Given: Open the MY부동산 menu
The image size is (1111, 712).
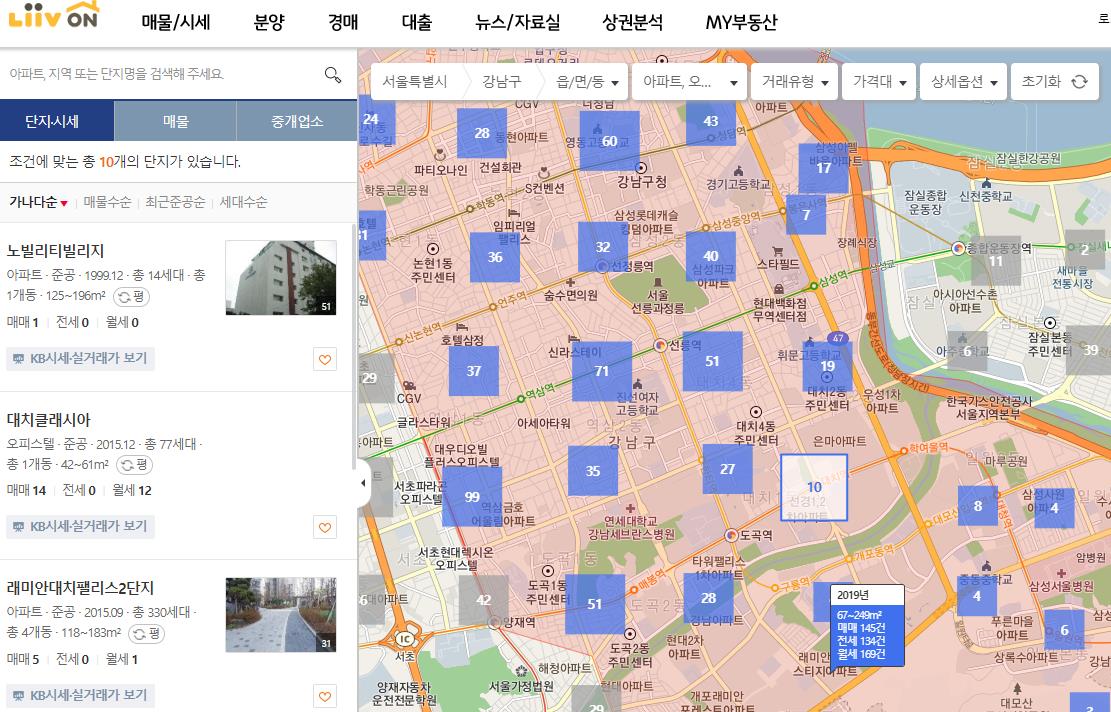Looking at the screenshot, I should [x=741, y=23].
